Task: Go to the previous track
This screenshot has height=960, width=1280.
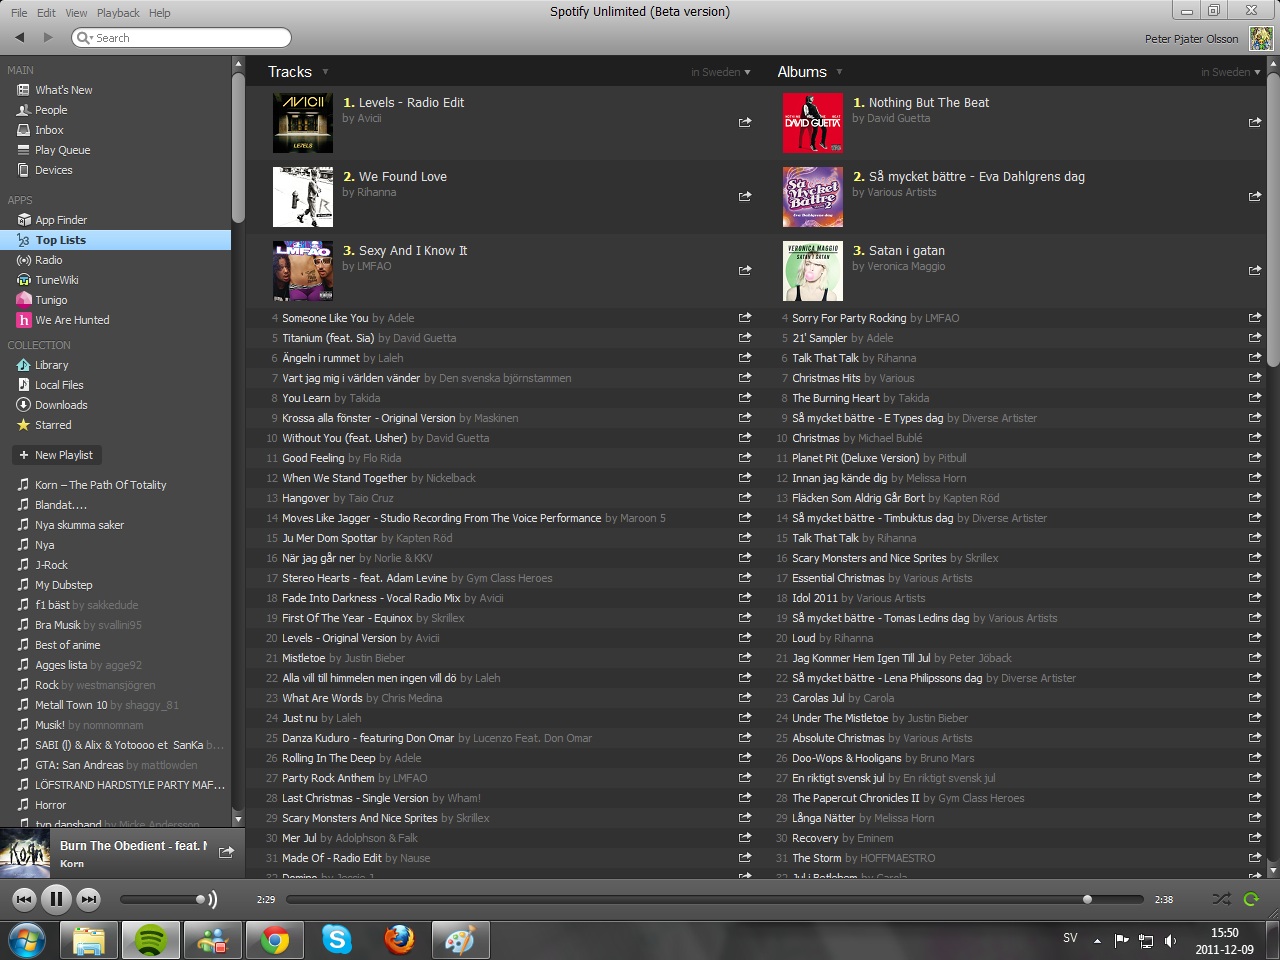Action: tap(24, 899)
